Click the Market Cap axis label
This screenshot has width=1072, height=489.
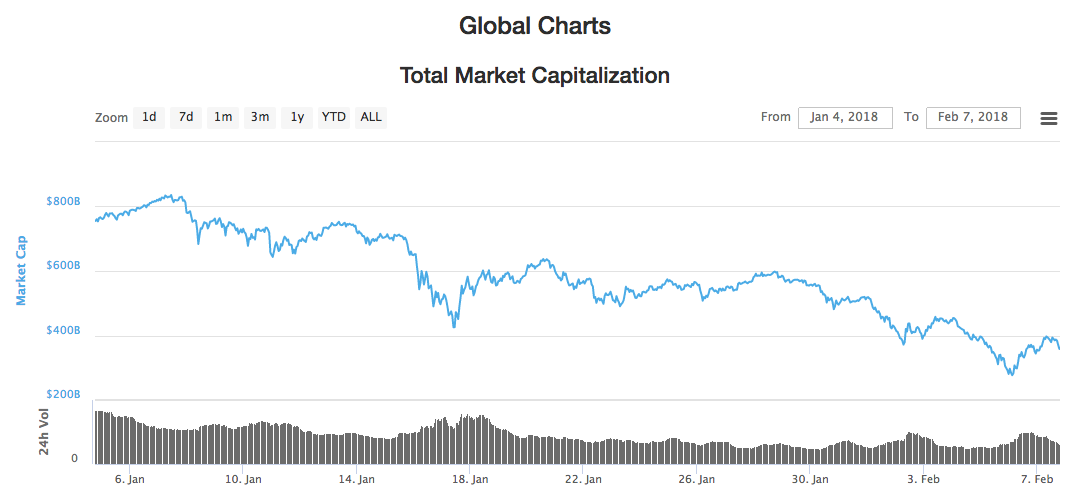(x=21, y=270)
